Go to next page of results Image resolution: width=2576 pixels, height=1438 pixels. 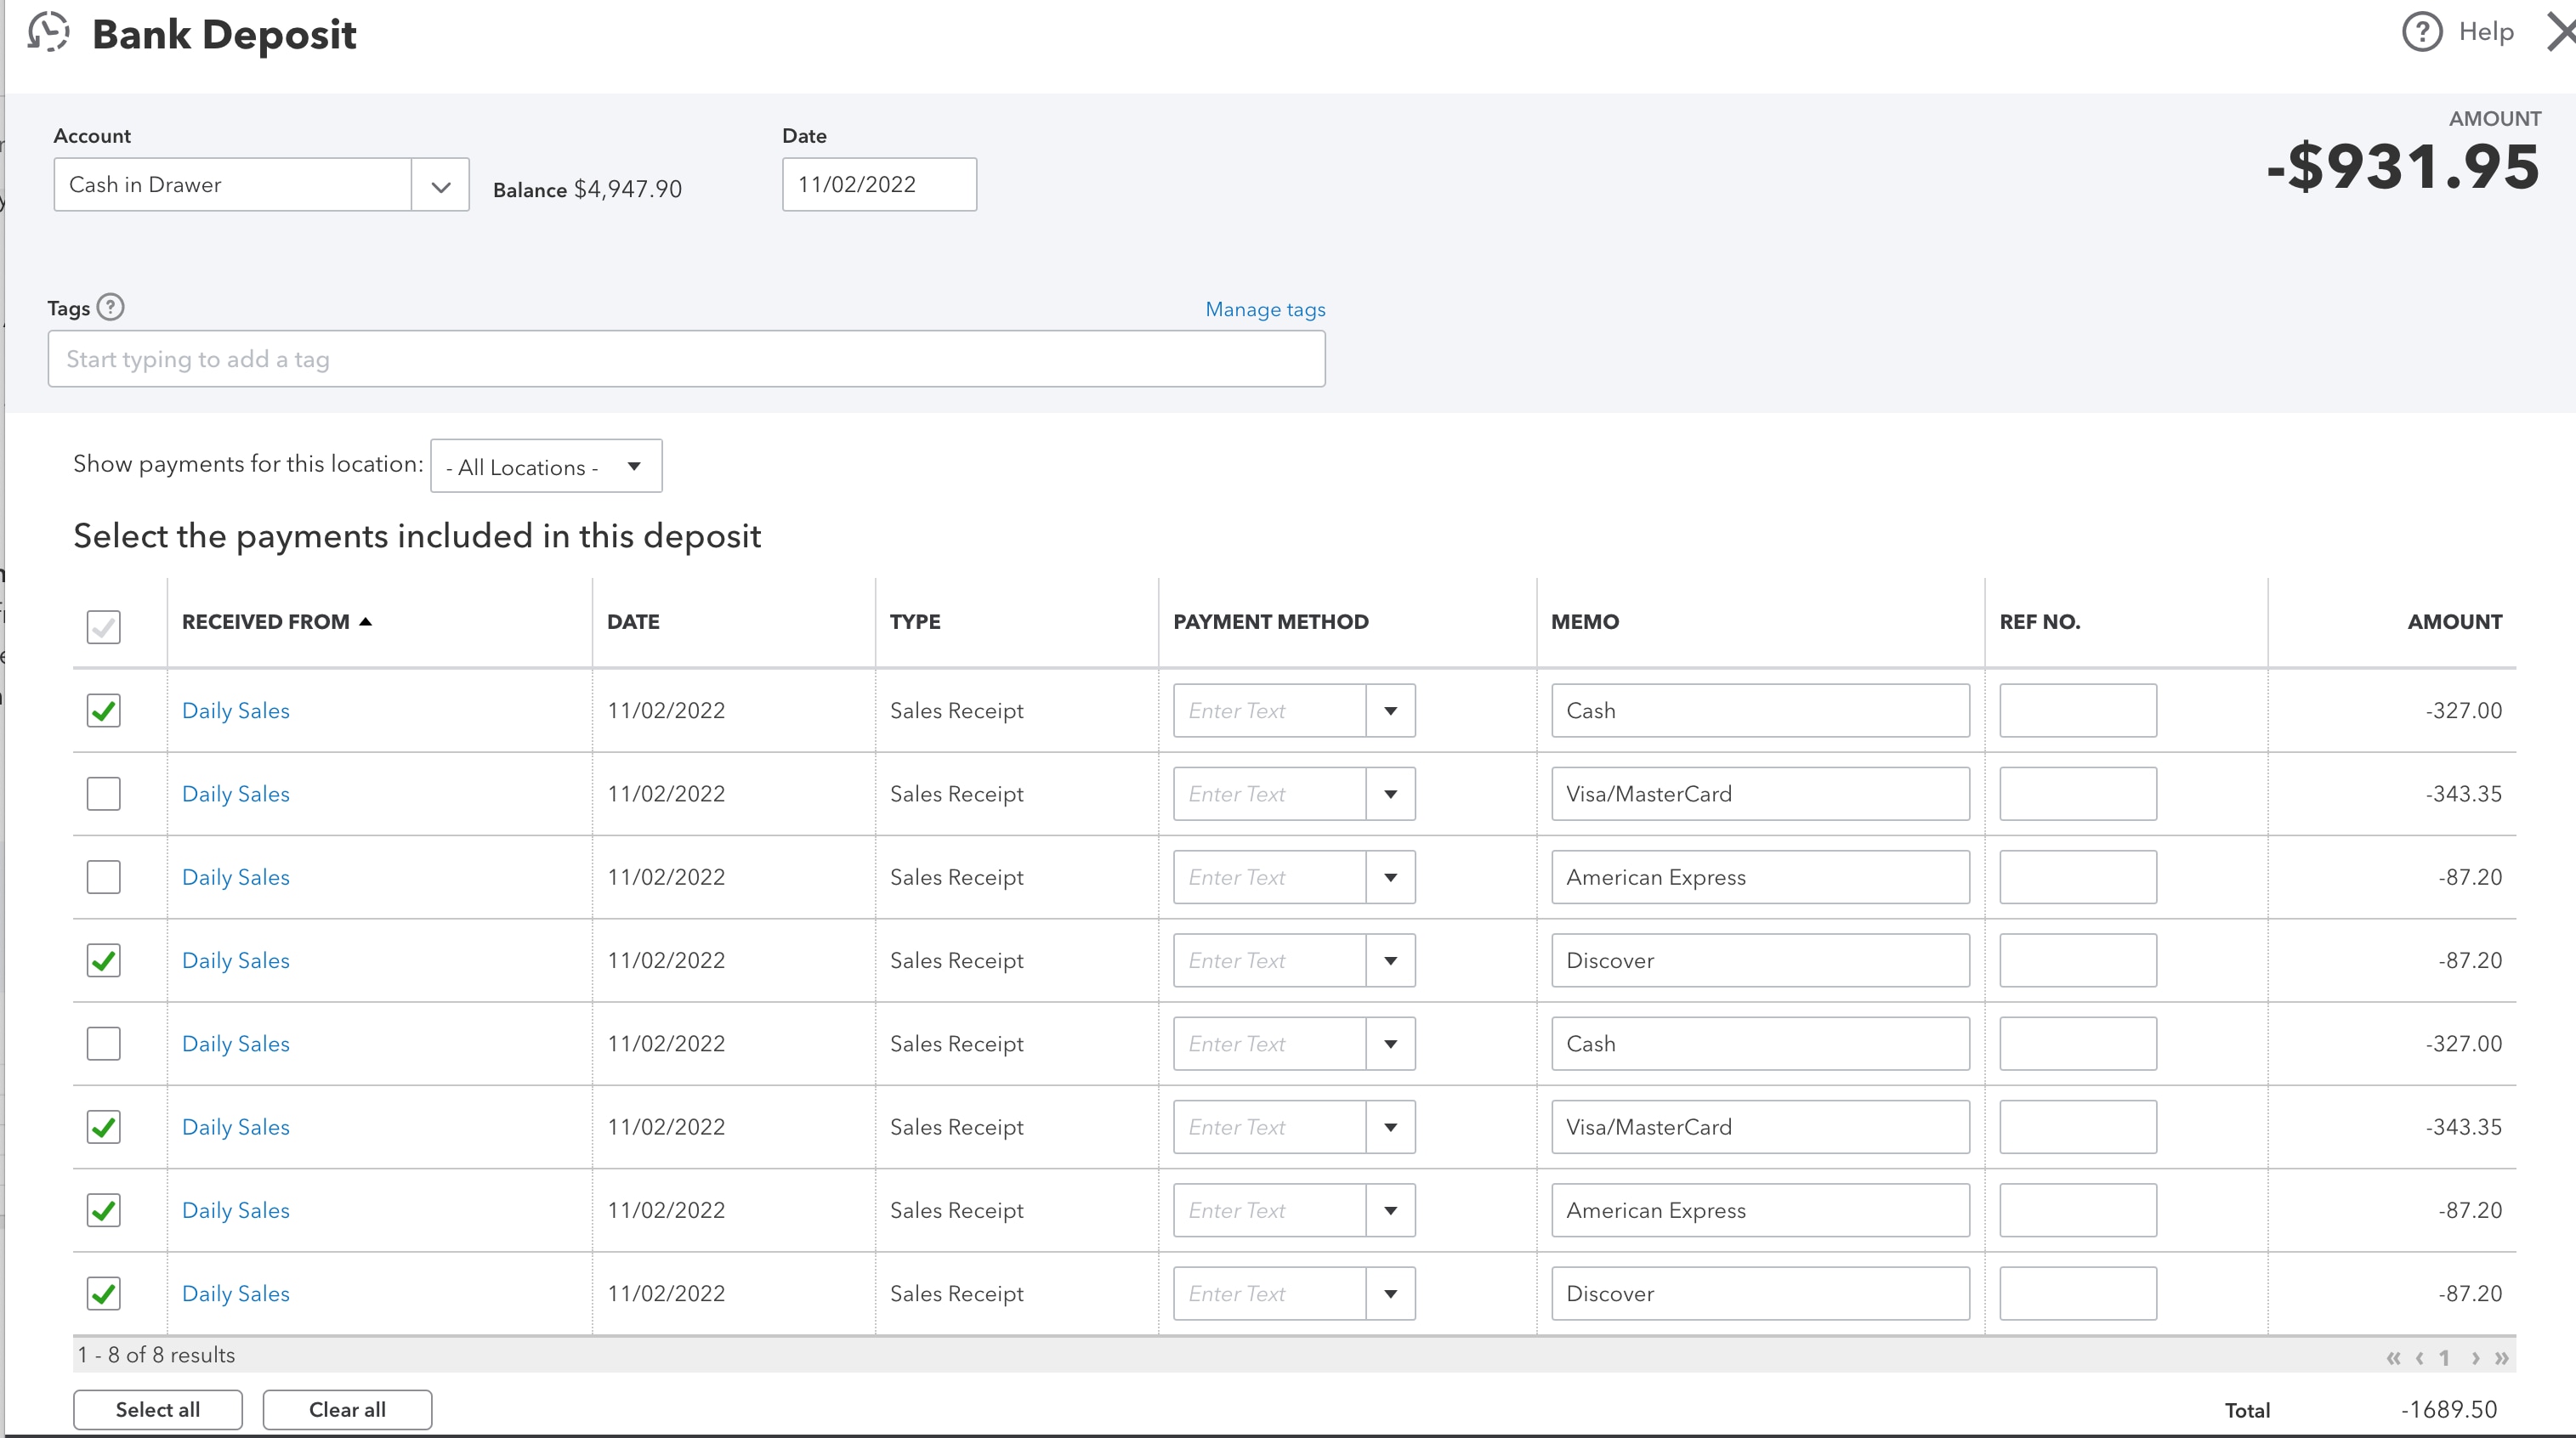(x=2475, y=1357)
